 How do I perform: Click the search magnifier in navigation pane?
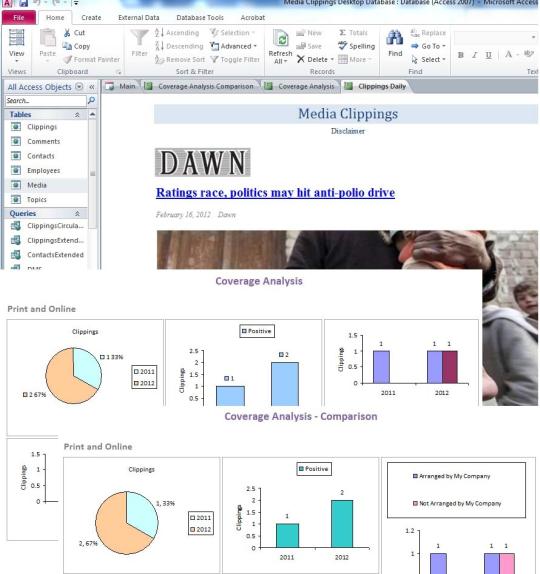pos(92,100)
